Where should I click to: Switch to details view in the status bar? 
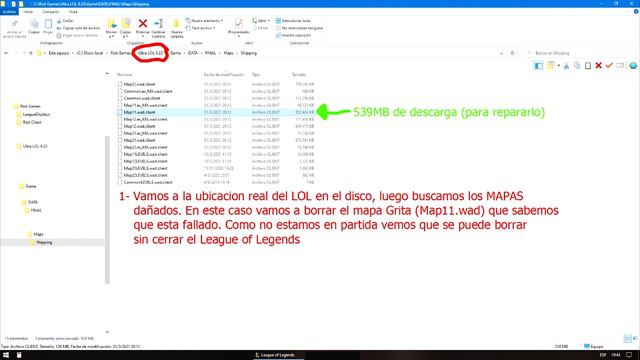click(627, 338)
